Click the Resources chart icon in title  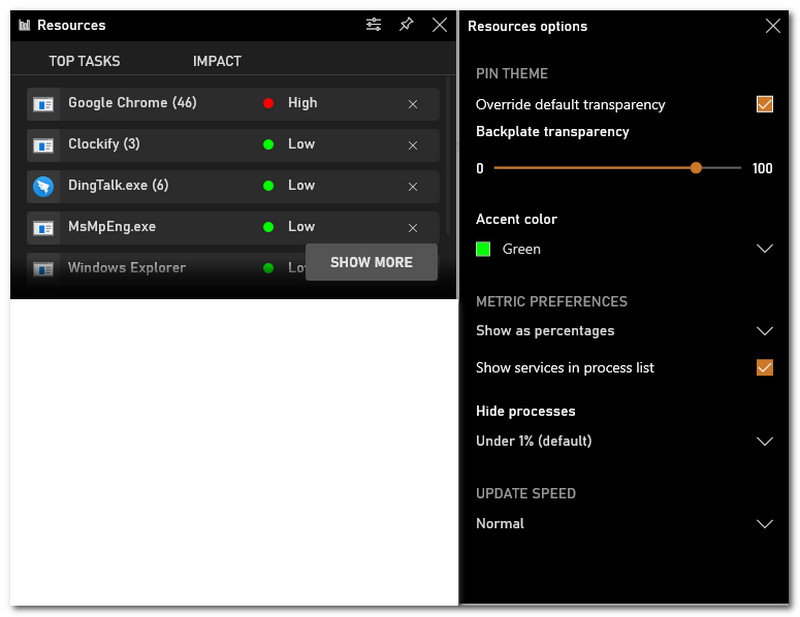(x=24, y=25)
